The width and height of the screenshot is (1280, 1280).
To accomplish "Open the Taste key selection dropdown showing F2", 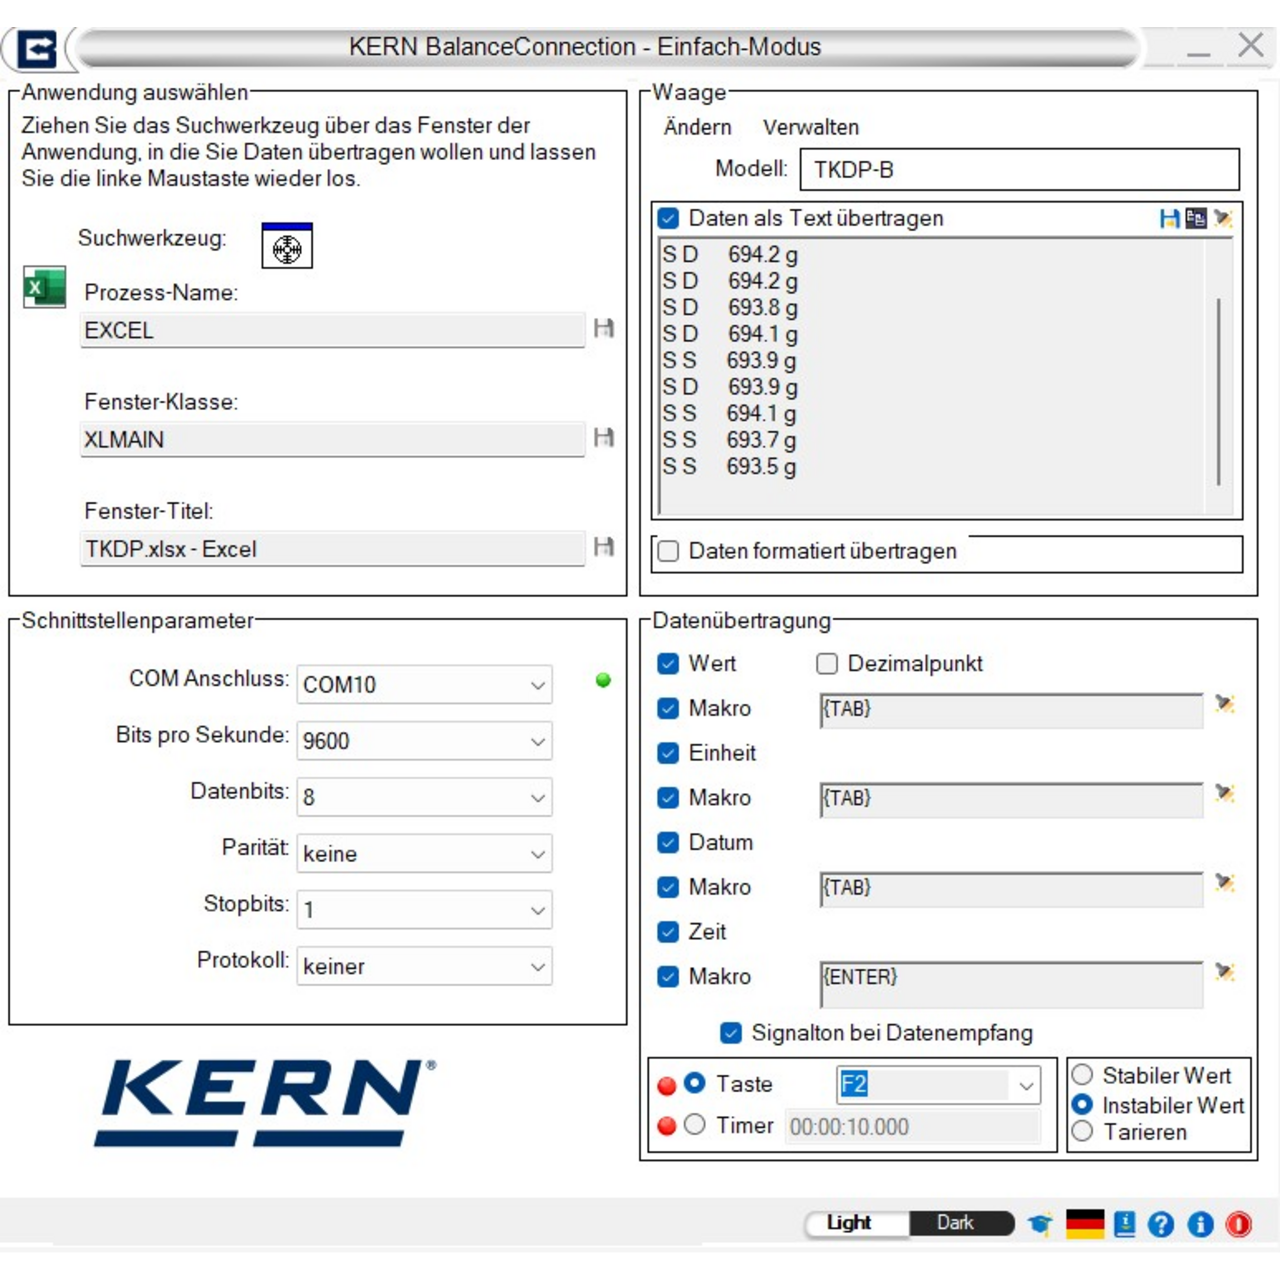I will [x=1025, y=1085].
